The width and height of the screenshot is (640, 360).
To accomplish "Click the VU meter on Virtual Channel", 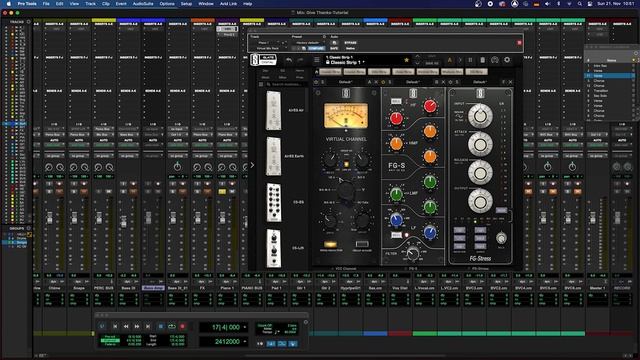I will 346,116.
